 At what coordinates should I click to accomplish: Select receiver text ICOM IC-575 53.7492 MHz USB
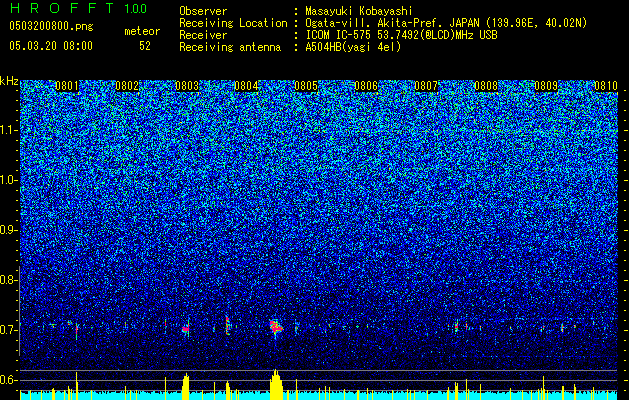pos(401,35)
